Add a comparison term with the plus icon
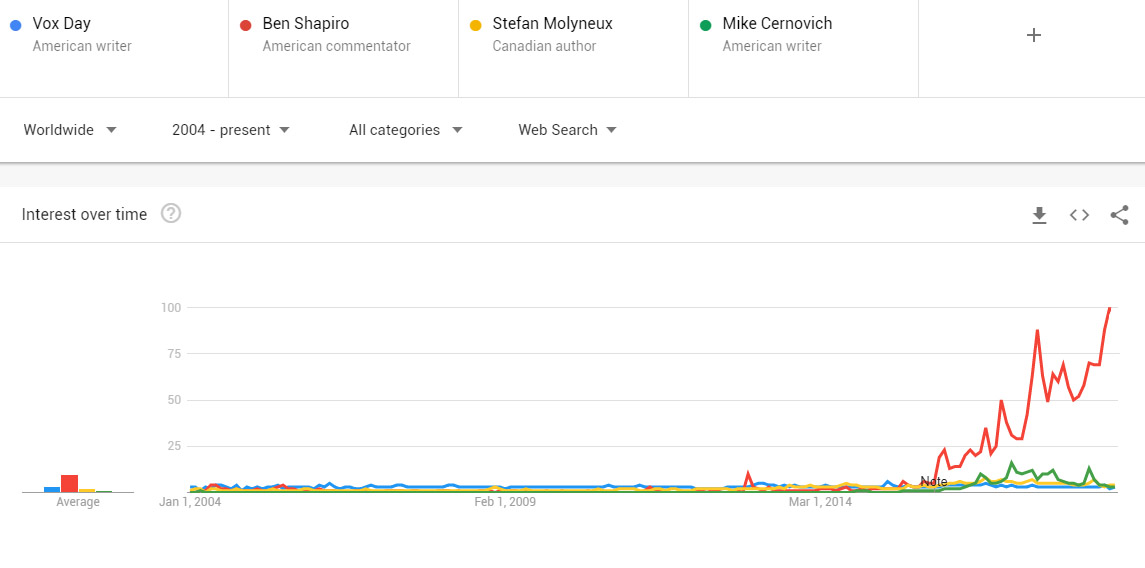Image resolution: width=1145 pixels, height=568 pixels. pos(1034,35)
